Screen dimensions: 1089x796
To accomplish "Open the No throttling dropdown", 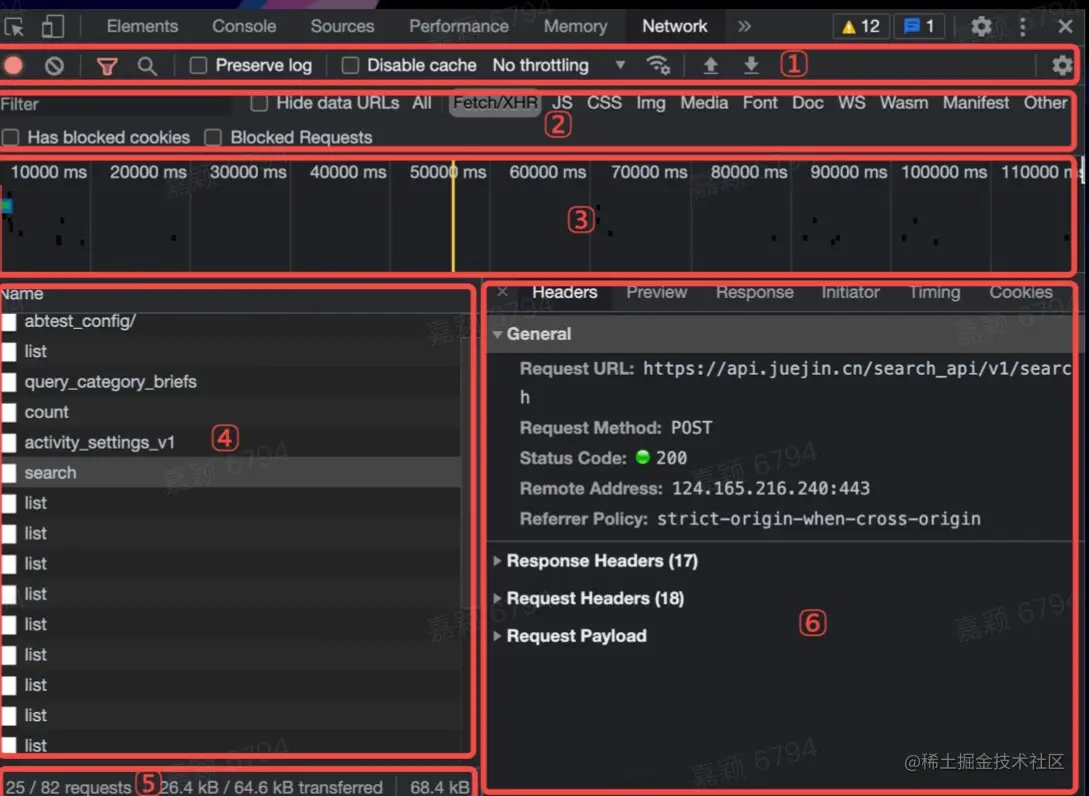I will coord(559,65).
